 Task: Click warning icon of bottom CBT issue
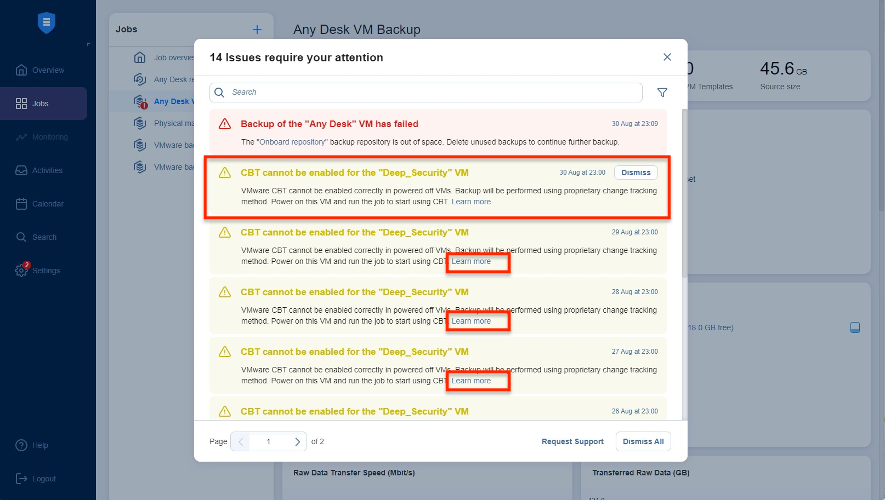[x=225, y=411]
